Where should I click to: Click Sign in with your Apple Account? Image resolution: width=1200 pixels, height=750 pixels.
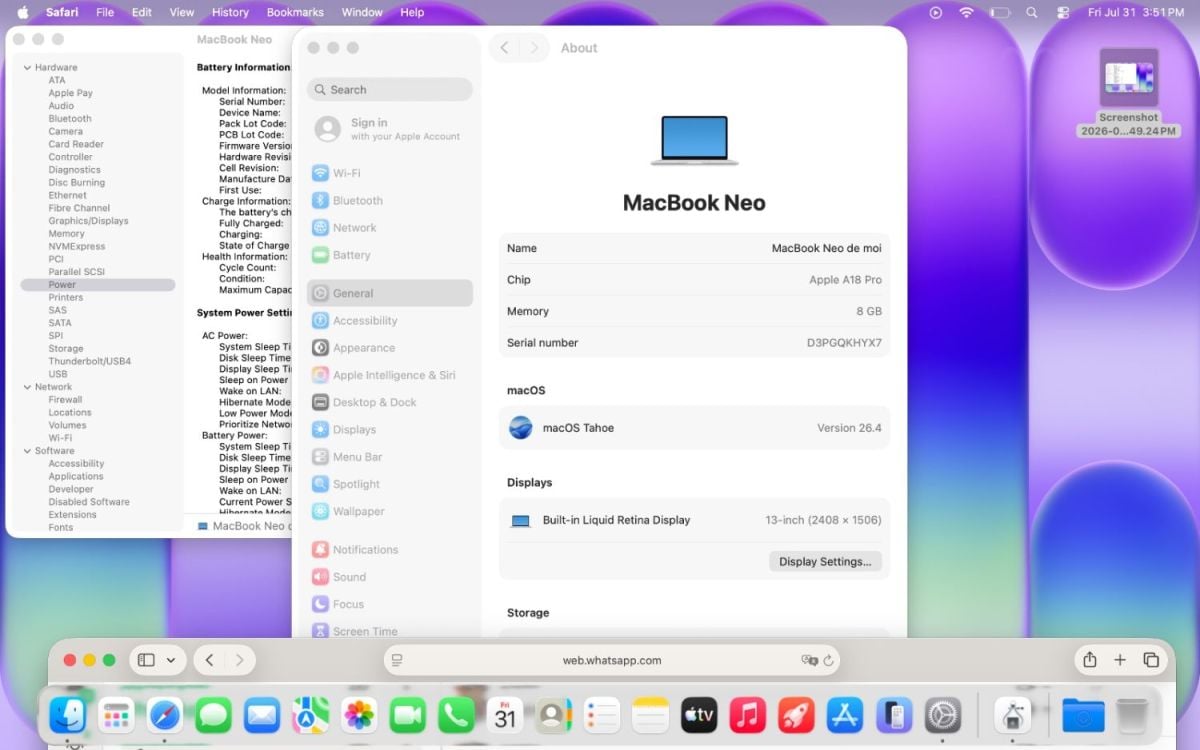[389, 129]
